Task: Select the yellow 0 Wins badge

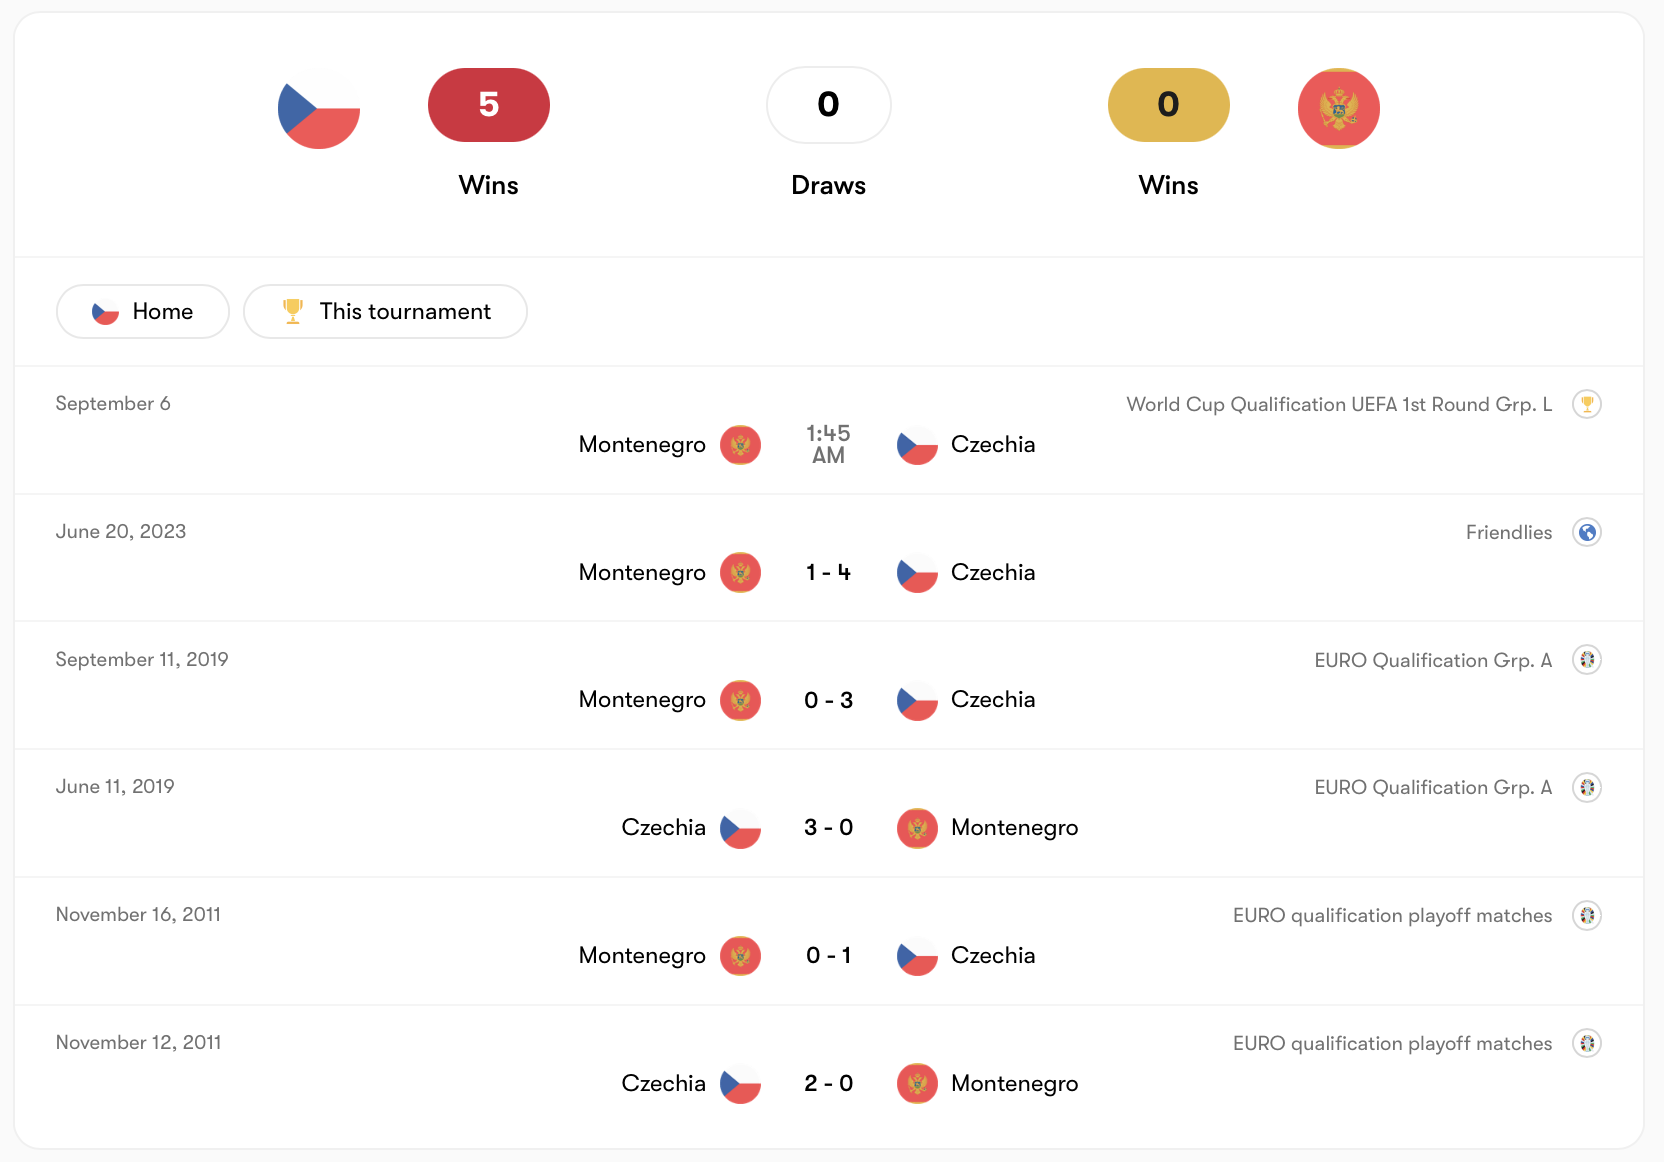Action: click(1168, 105)
